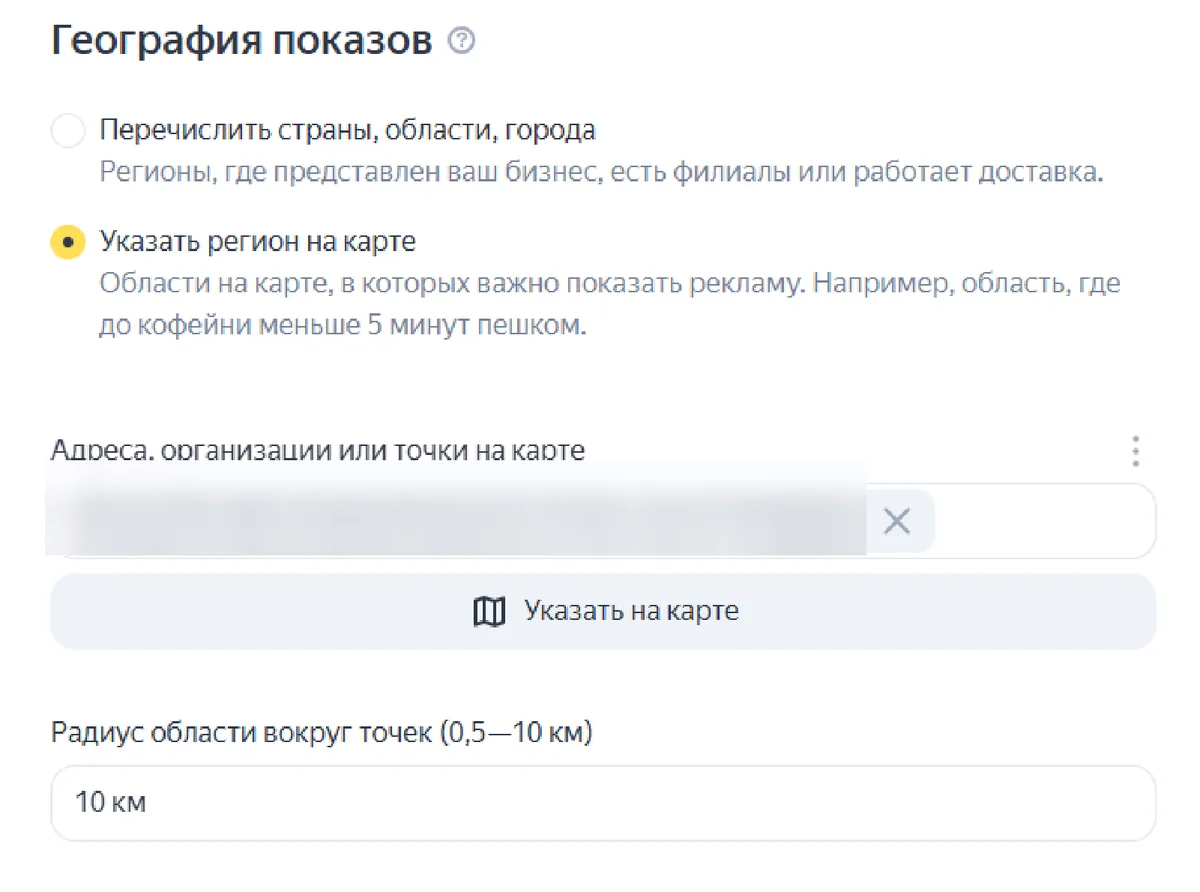
Task: Click description mentioning до кофейни меньше 5 минут
Action: click(x=609, y=305)
